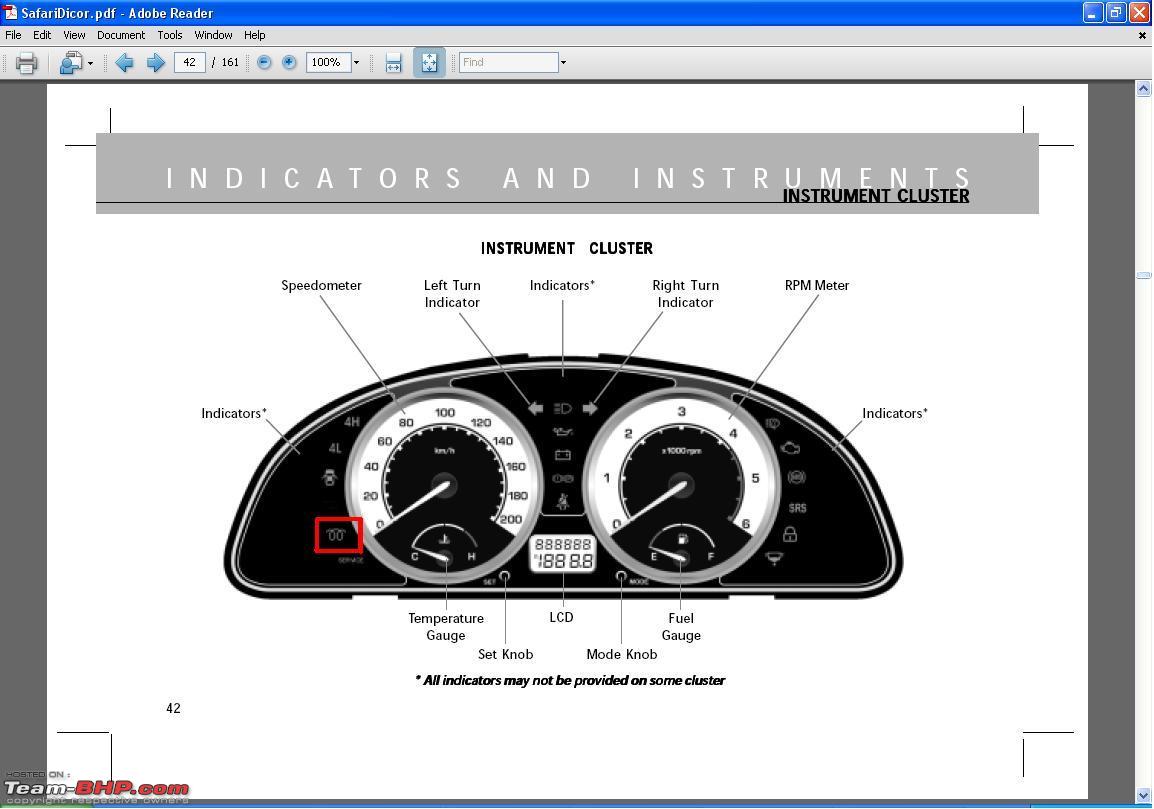Click the 'SRS' airbag indicator in the diagram

click(x=797, y=508)
